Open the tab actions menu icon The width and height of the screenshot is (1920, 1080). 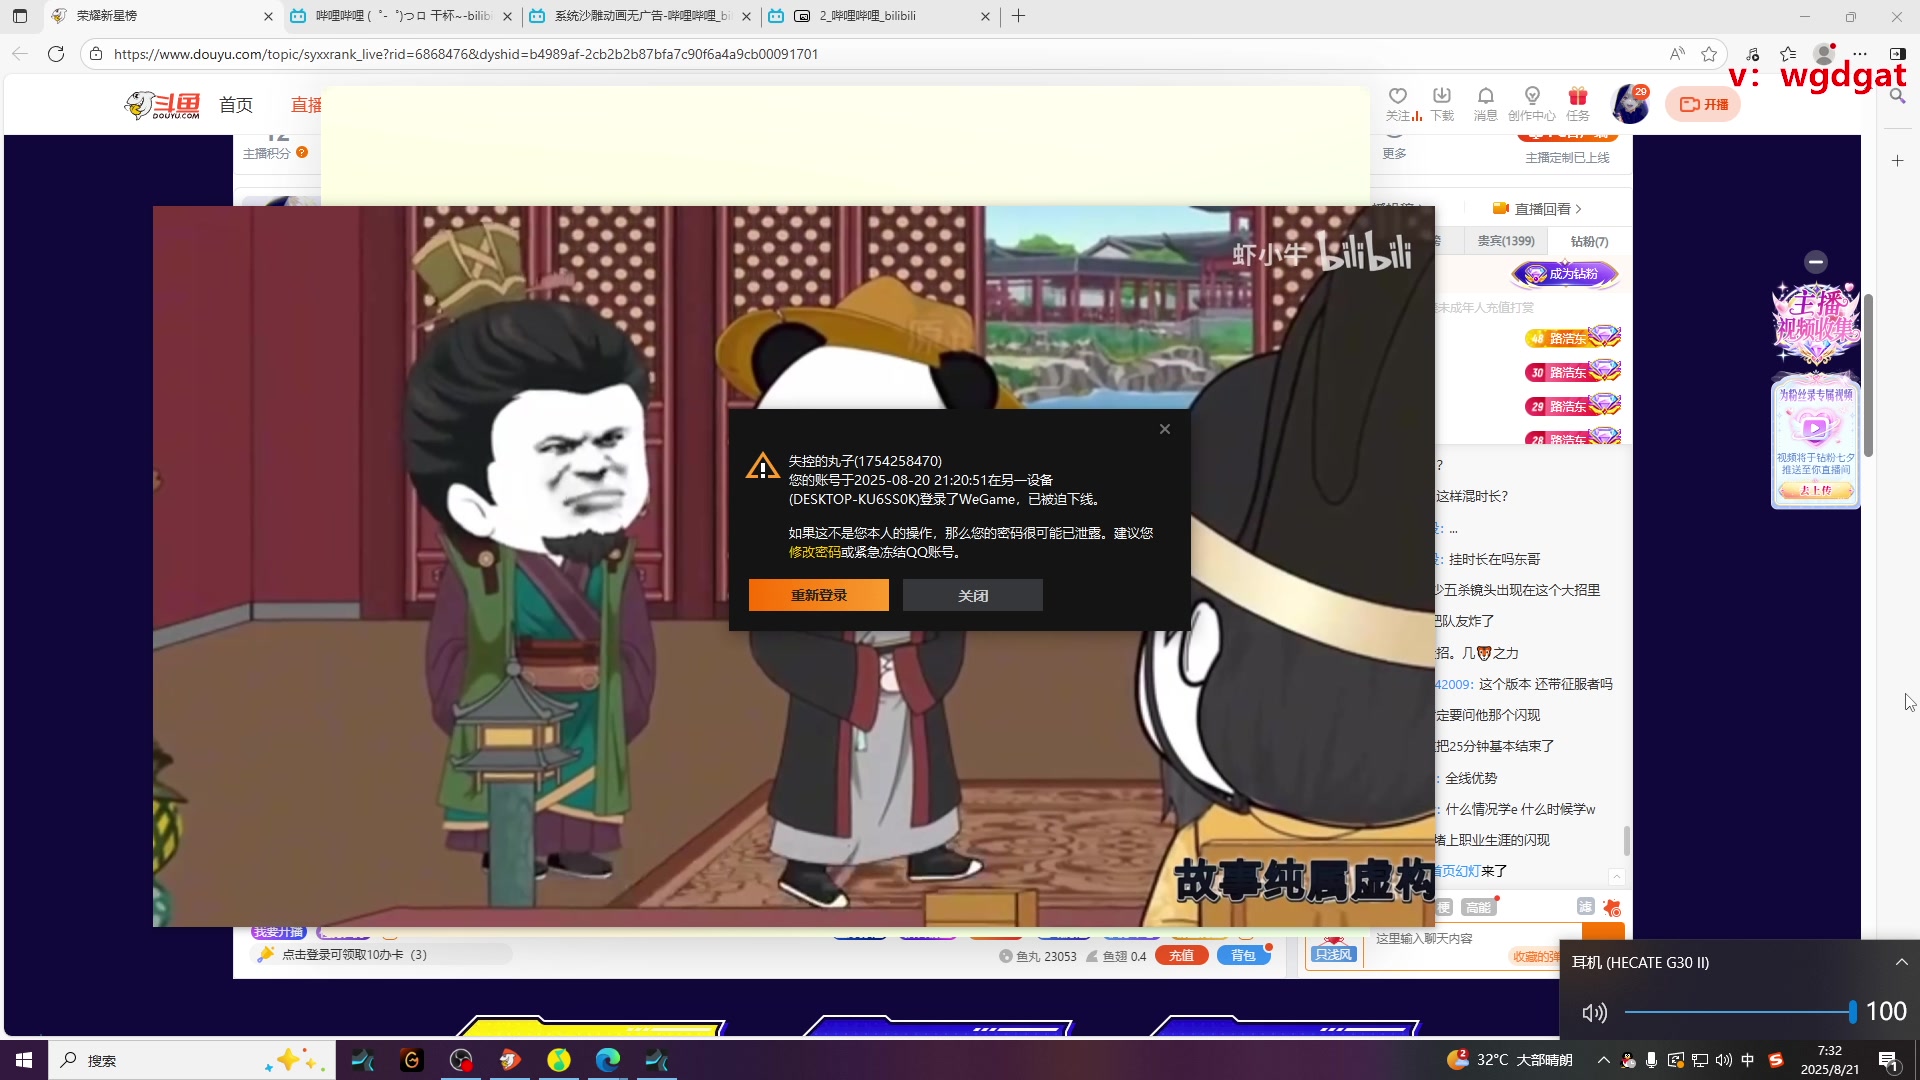(20, 16)
